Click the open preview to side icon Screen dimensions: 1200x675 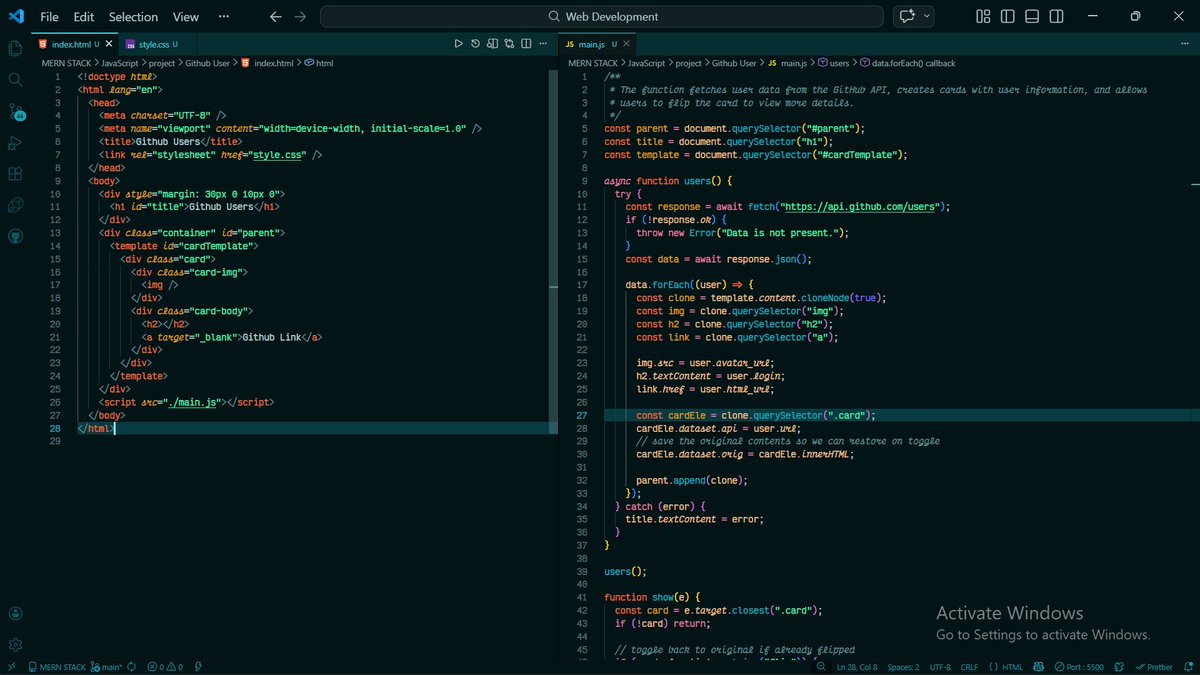click(x=492, y=44)
